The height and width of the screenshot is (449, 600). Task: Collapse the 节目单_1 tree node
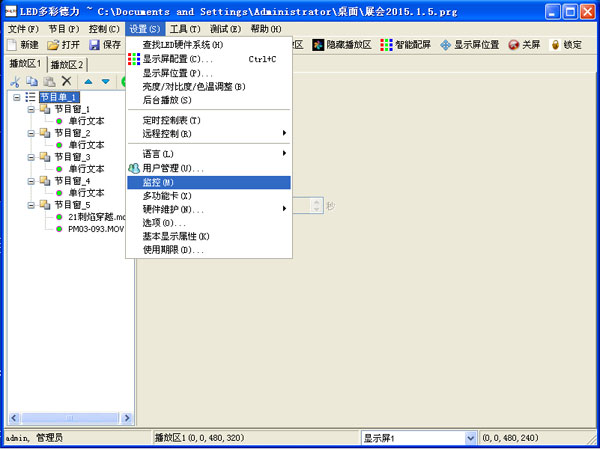click(x=17, y=97)
